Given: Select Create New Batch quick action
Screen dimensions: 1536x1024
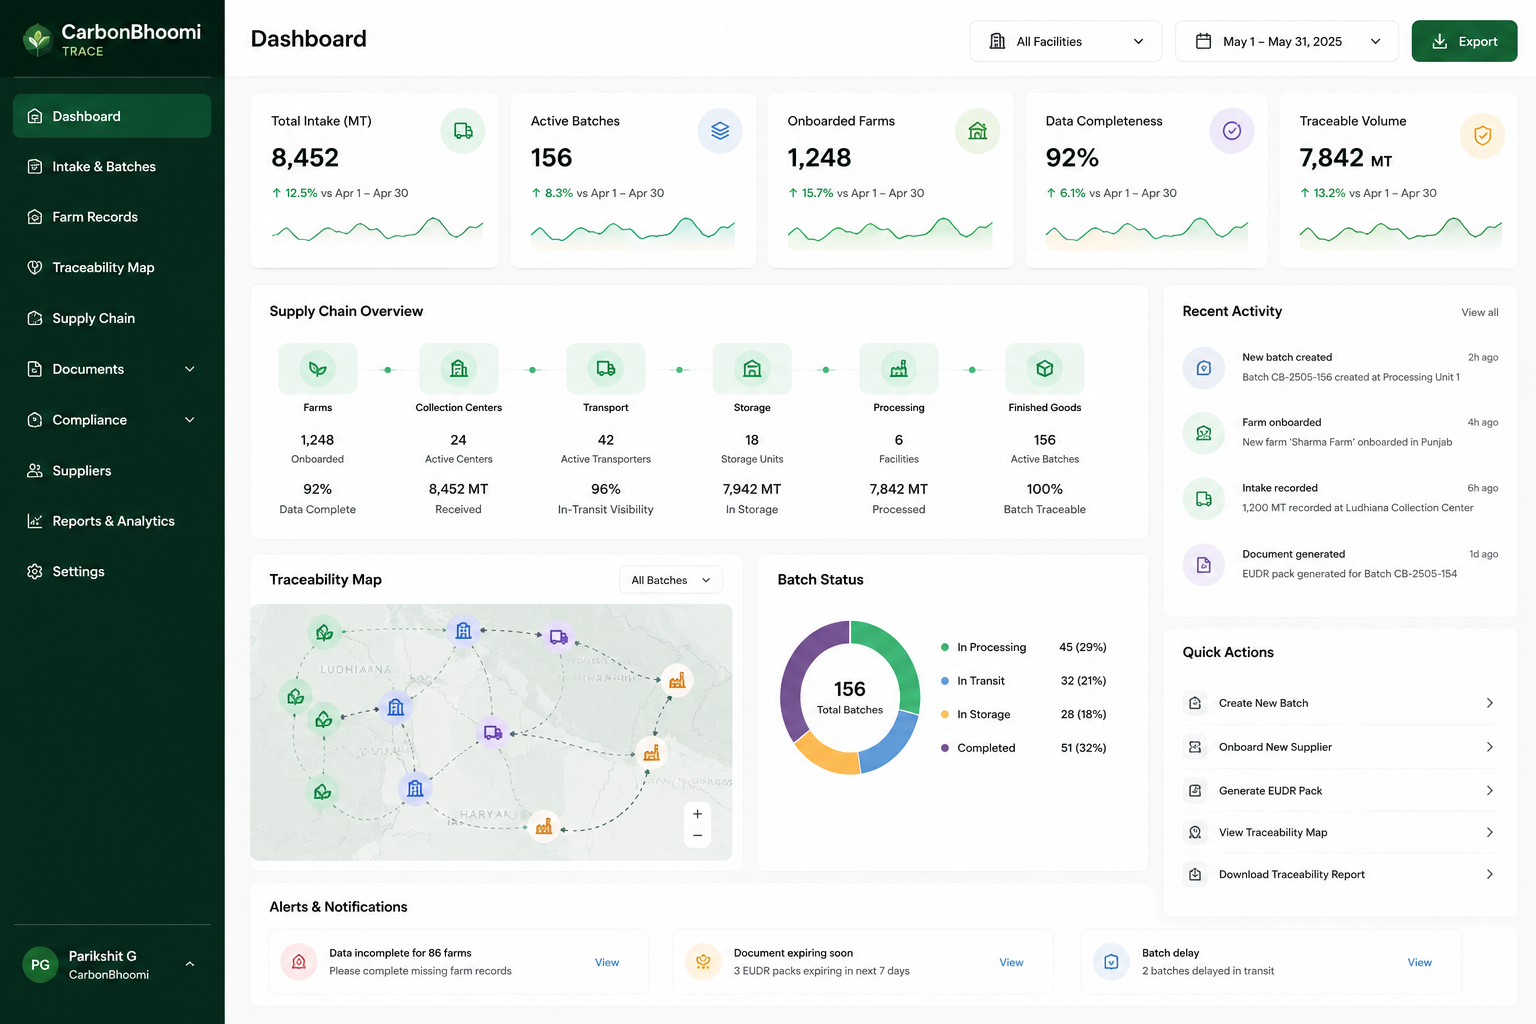Looking at the screenshot, I should point(1340,703).
